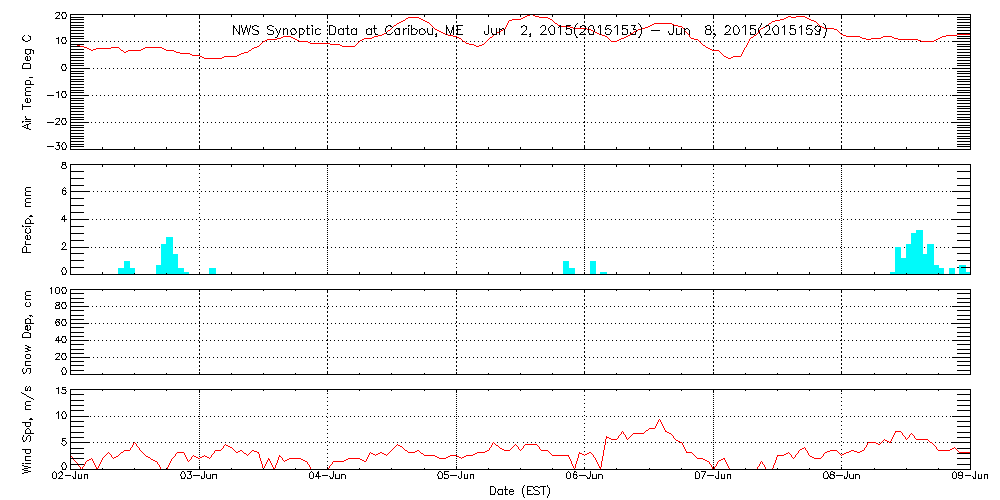Click the '02-Jun' date tick label

pos(71,478)
